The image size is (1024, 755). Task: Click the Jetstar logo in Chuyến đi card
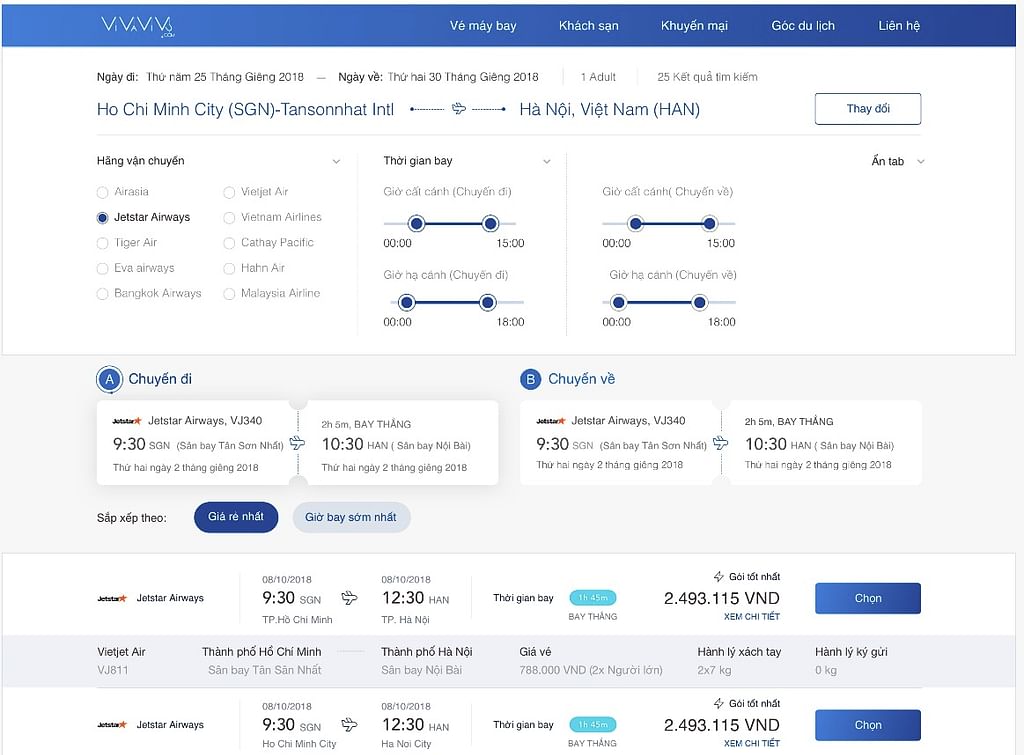[x=127, y=421]
